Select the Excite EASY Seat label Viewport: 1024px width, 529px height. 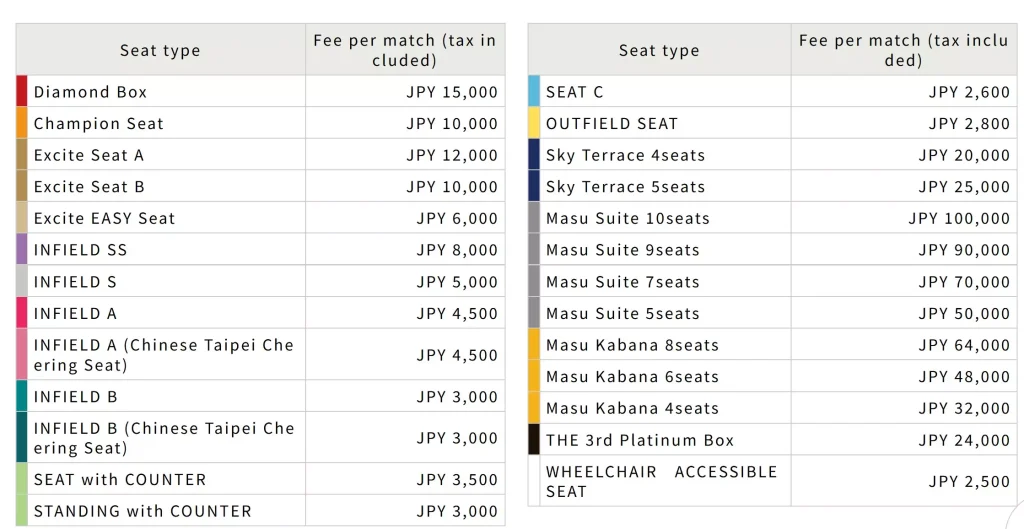click(x=104, y=218)
